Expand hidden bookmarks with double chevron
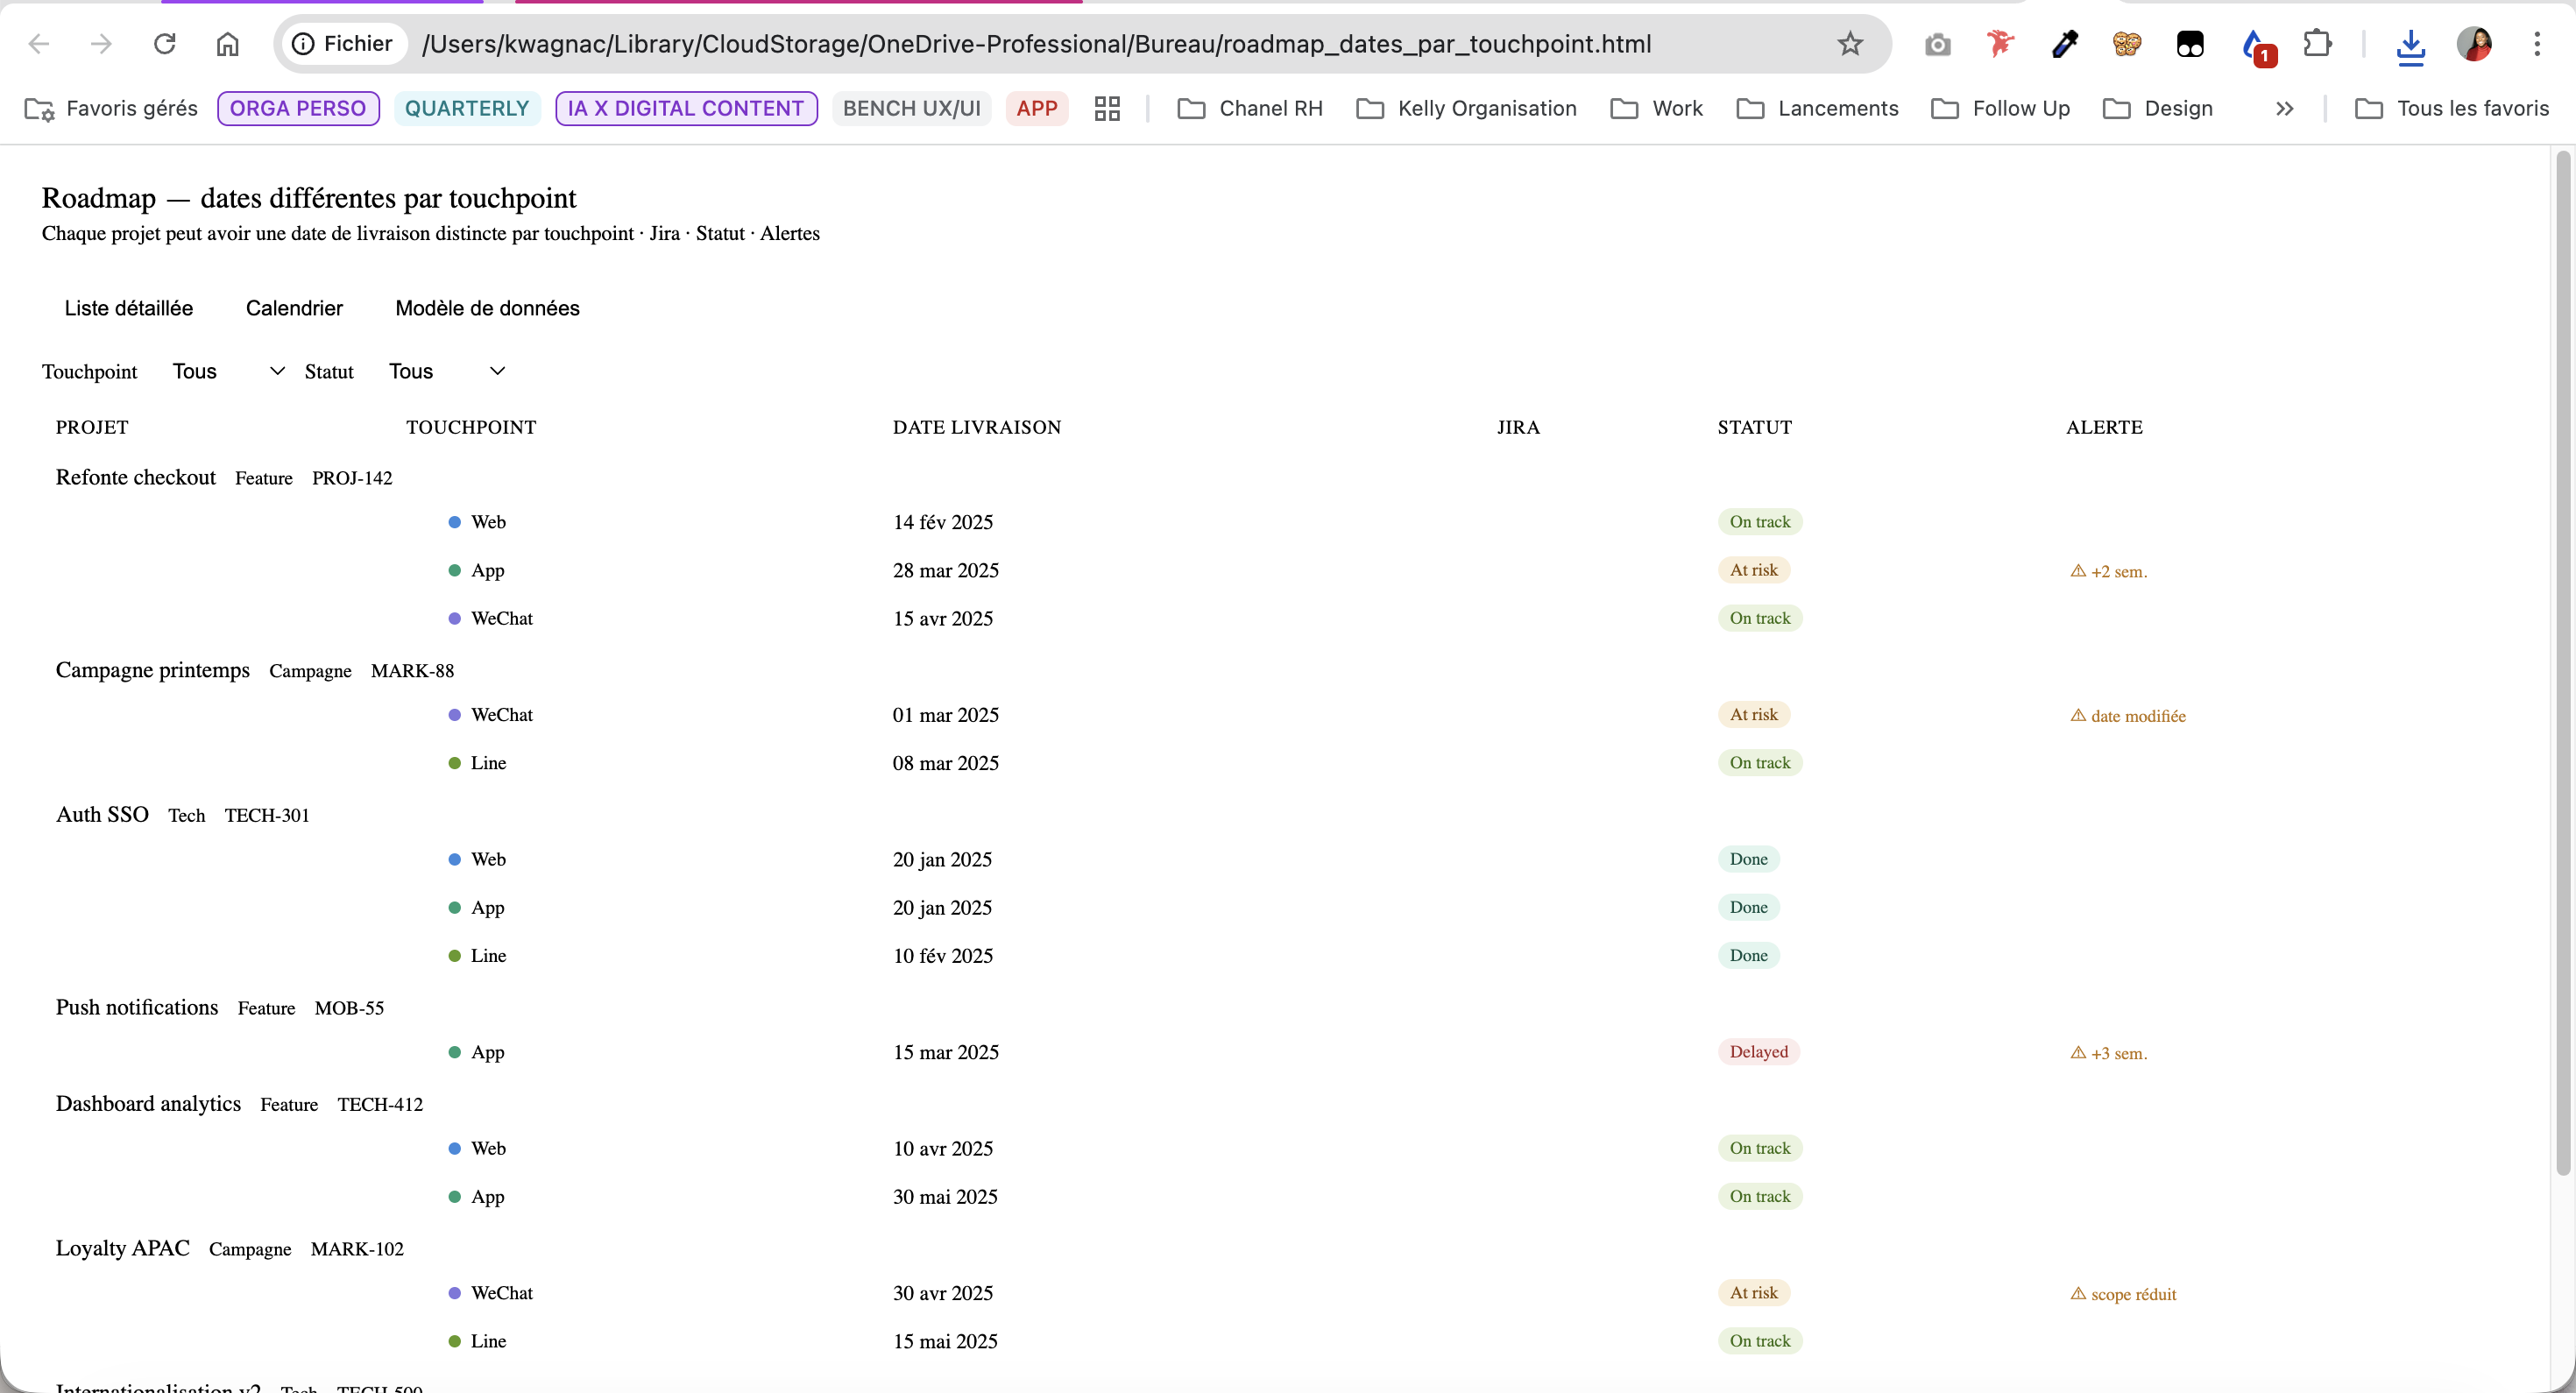This screenshot has height=1393, width=2576. point(2284,108)
